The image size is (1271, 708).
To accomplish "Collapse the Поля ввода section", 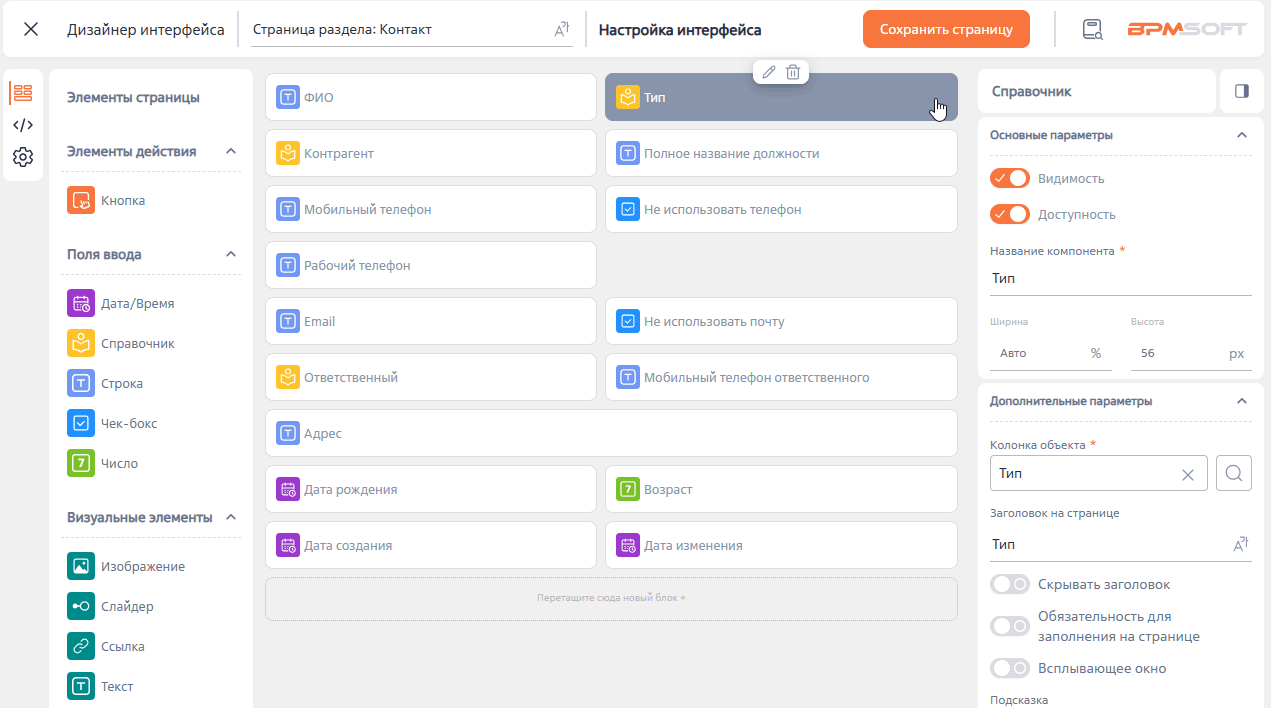I will coord(231,254).
